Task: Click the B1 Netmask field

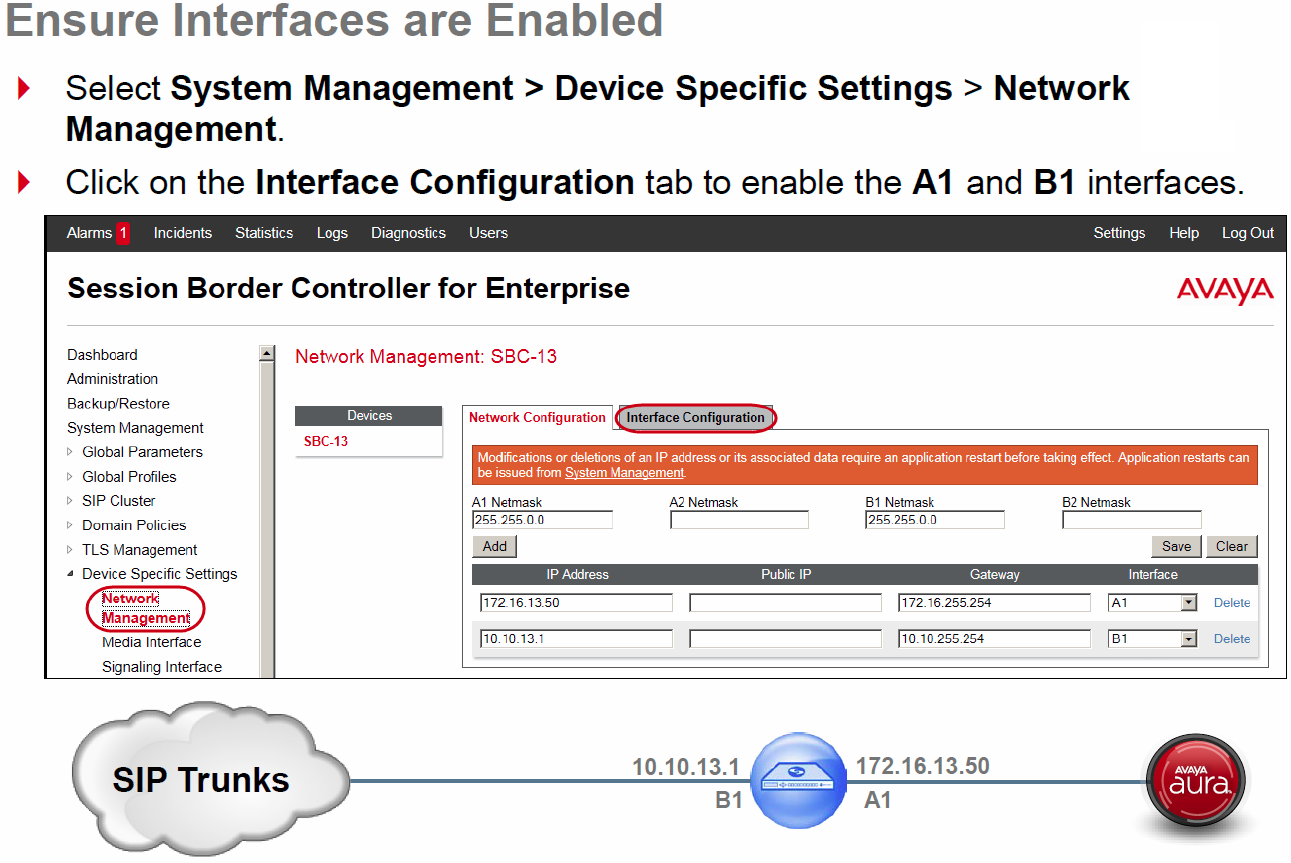Action: pos(935,520)
